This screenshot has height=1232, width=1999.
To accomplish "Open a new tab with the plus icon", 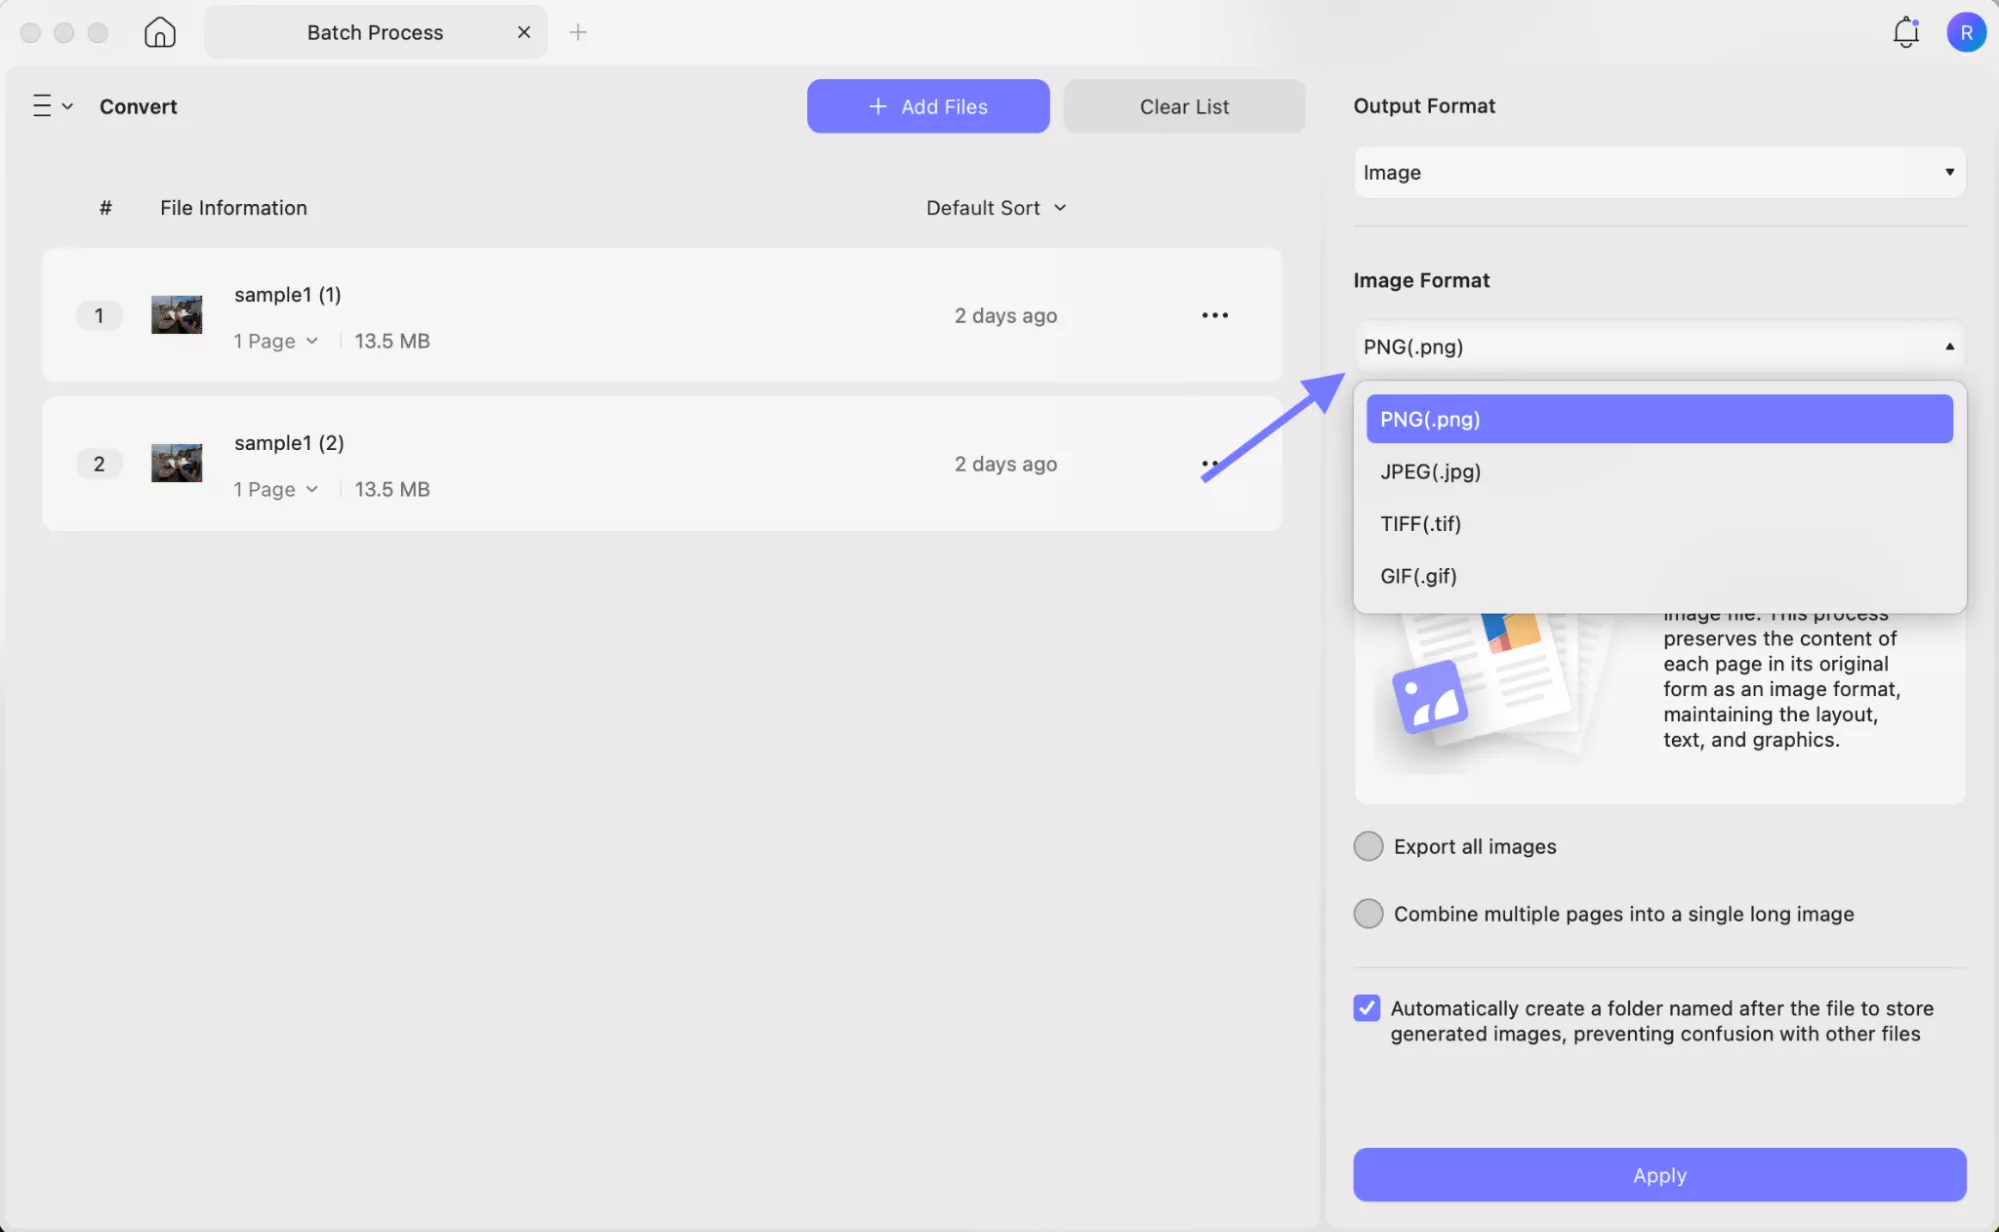I will point(578,31).
